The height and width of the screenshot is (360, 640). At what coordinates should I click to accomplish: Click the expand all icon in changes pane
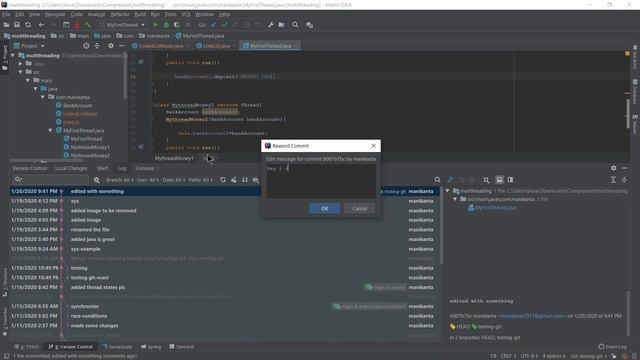coord(613,180)
